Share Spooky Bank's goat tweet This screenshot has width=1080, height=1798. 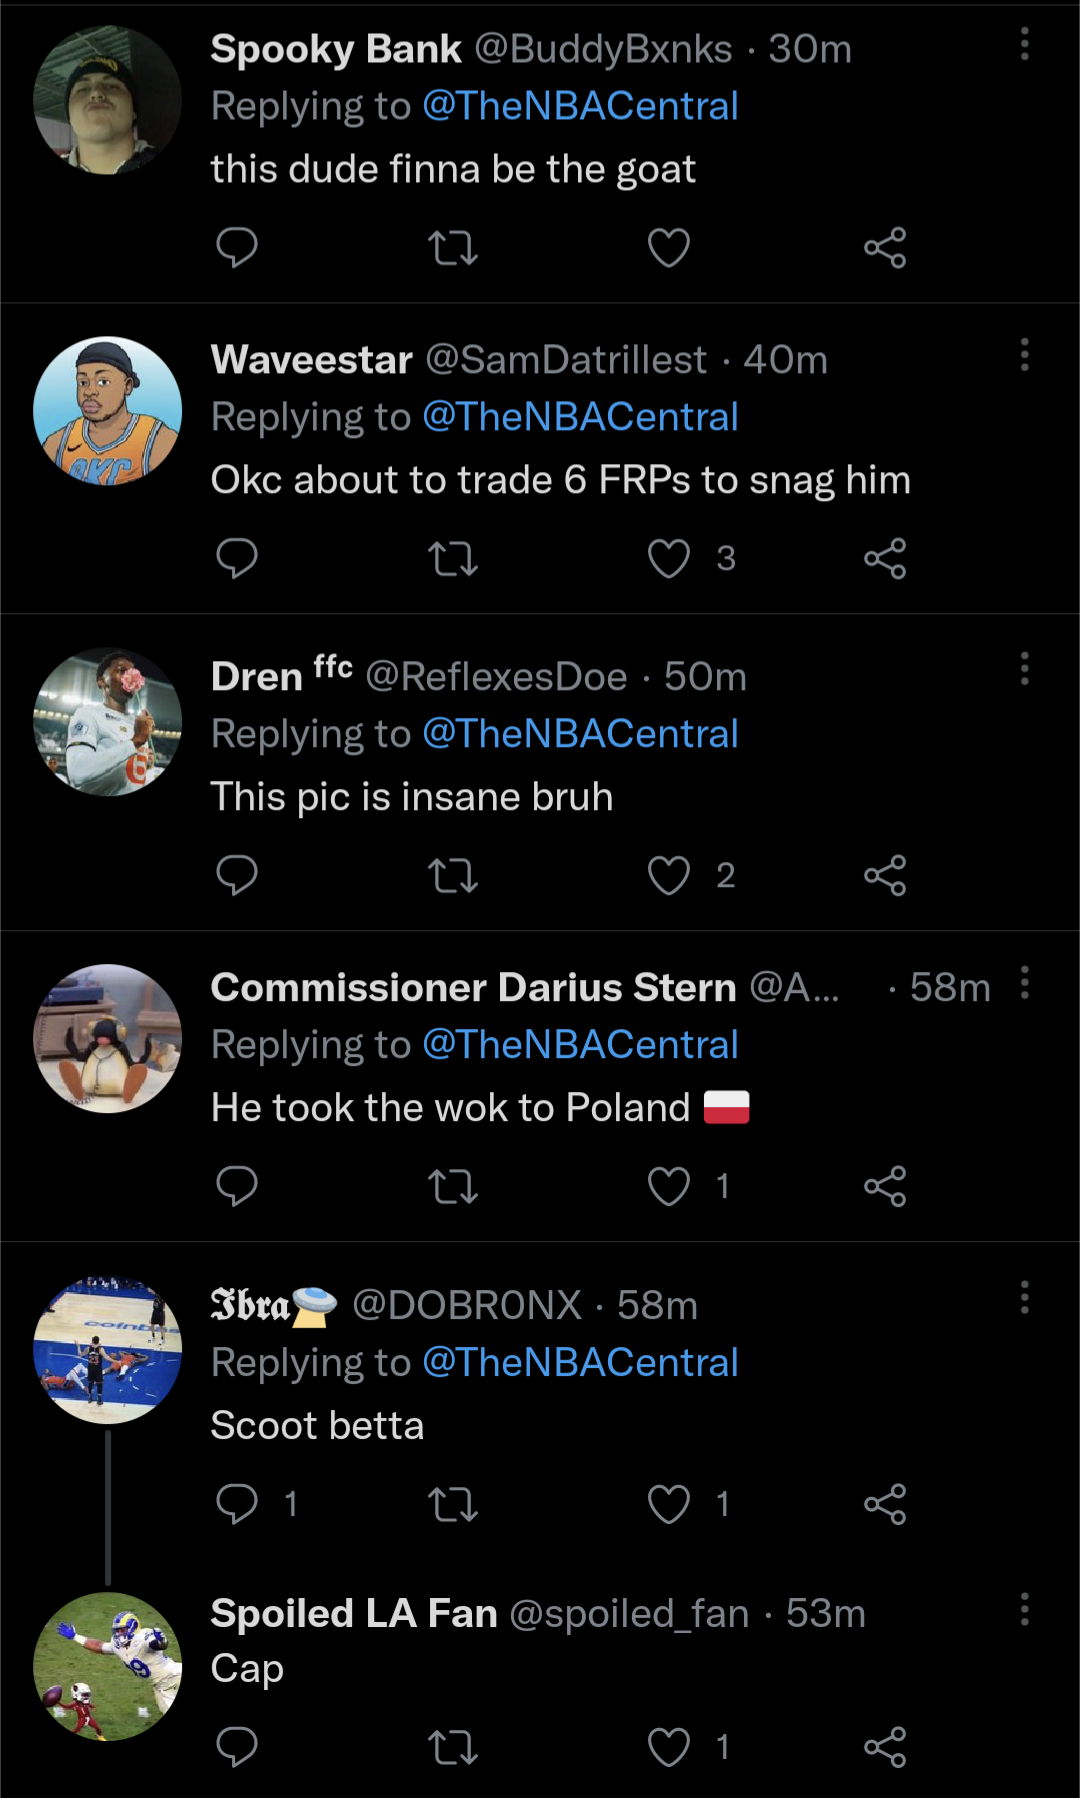coord(885,247)
